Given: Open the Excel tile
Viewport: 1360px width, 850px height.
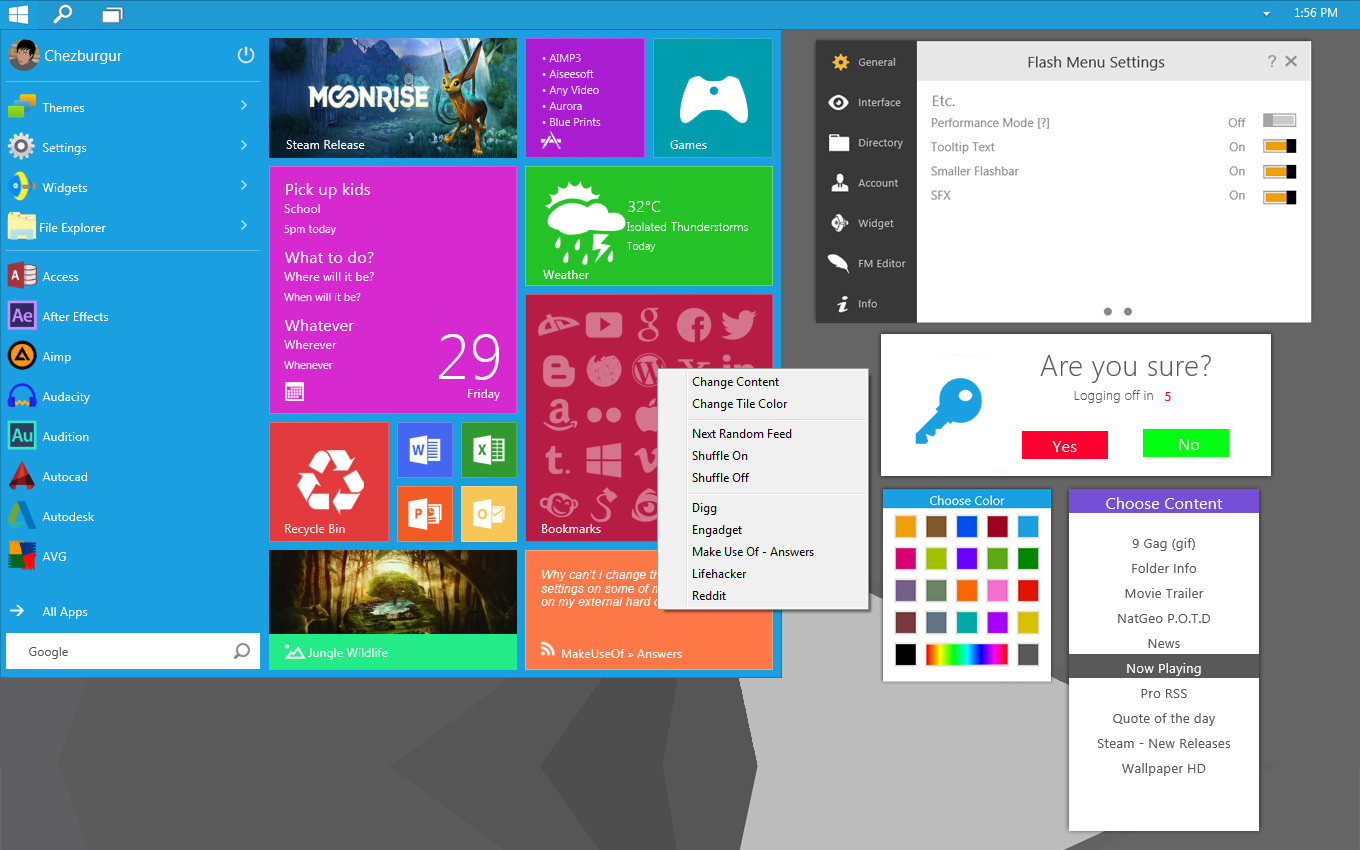Looking at the screenshot, I should click(489, 450).
